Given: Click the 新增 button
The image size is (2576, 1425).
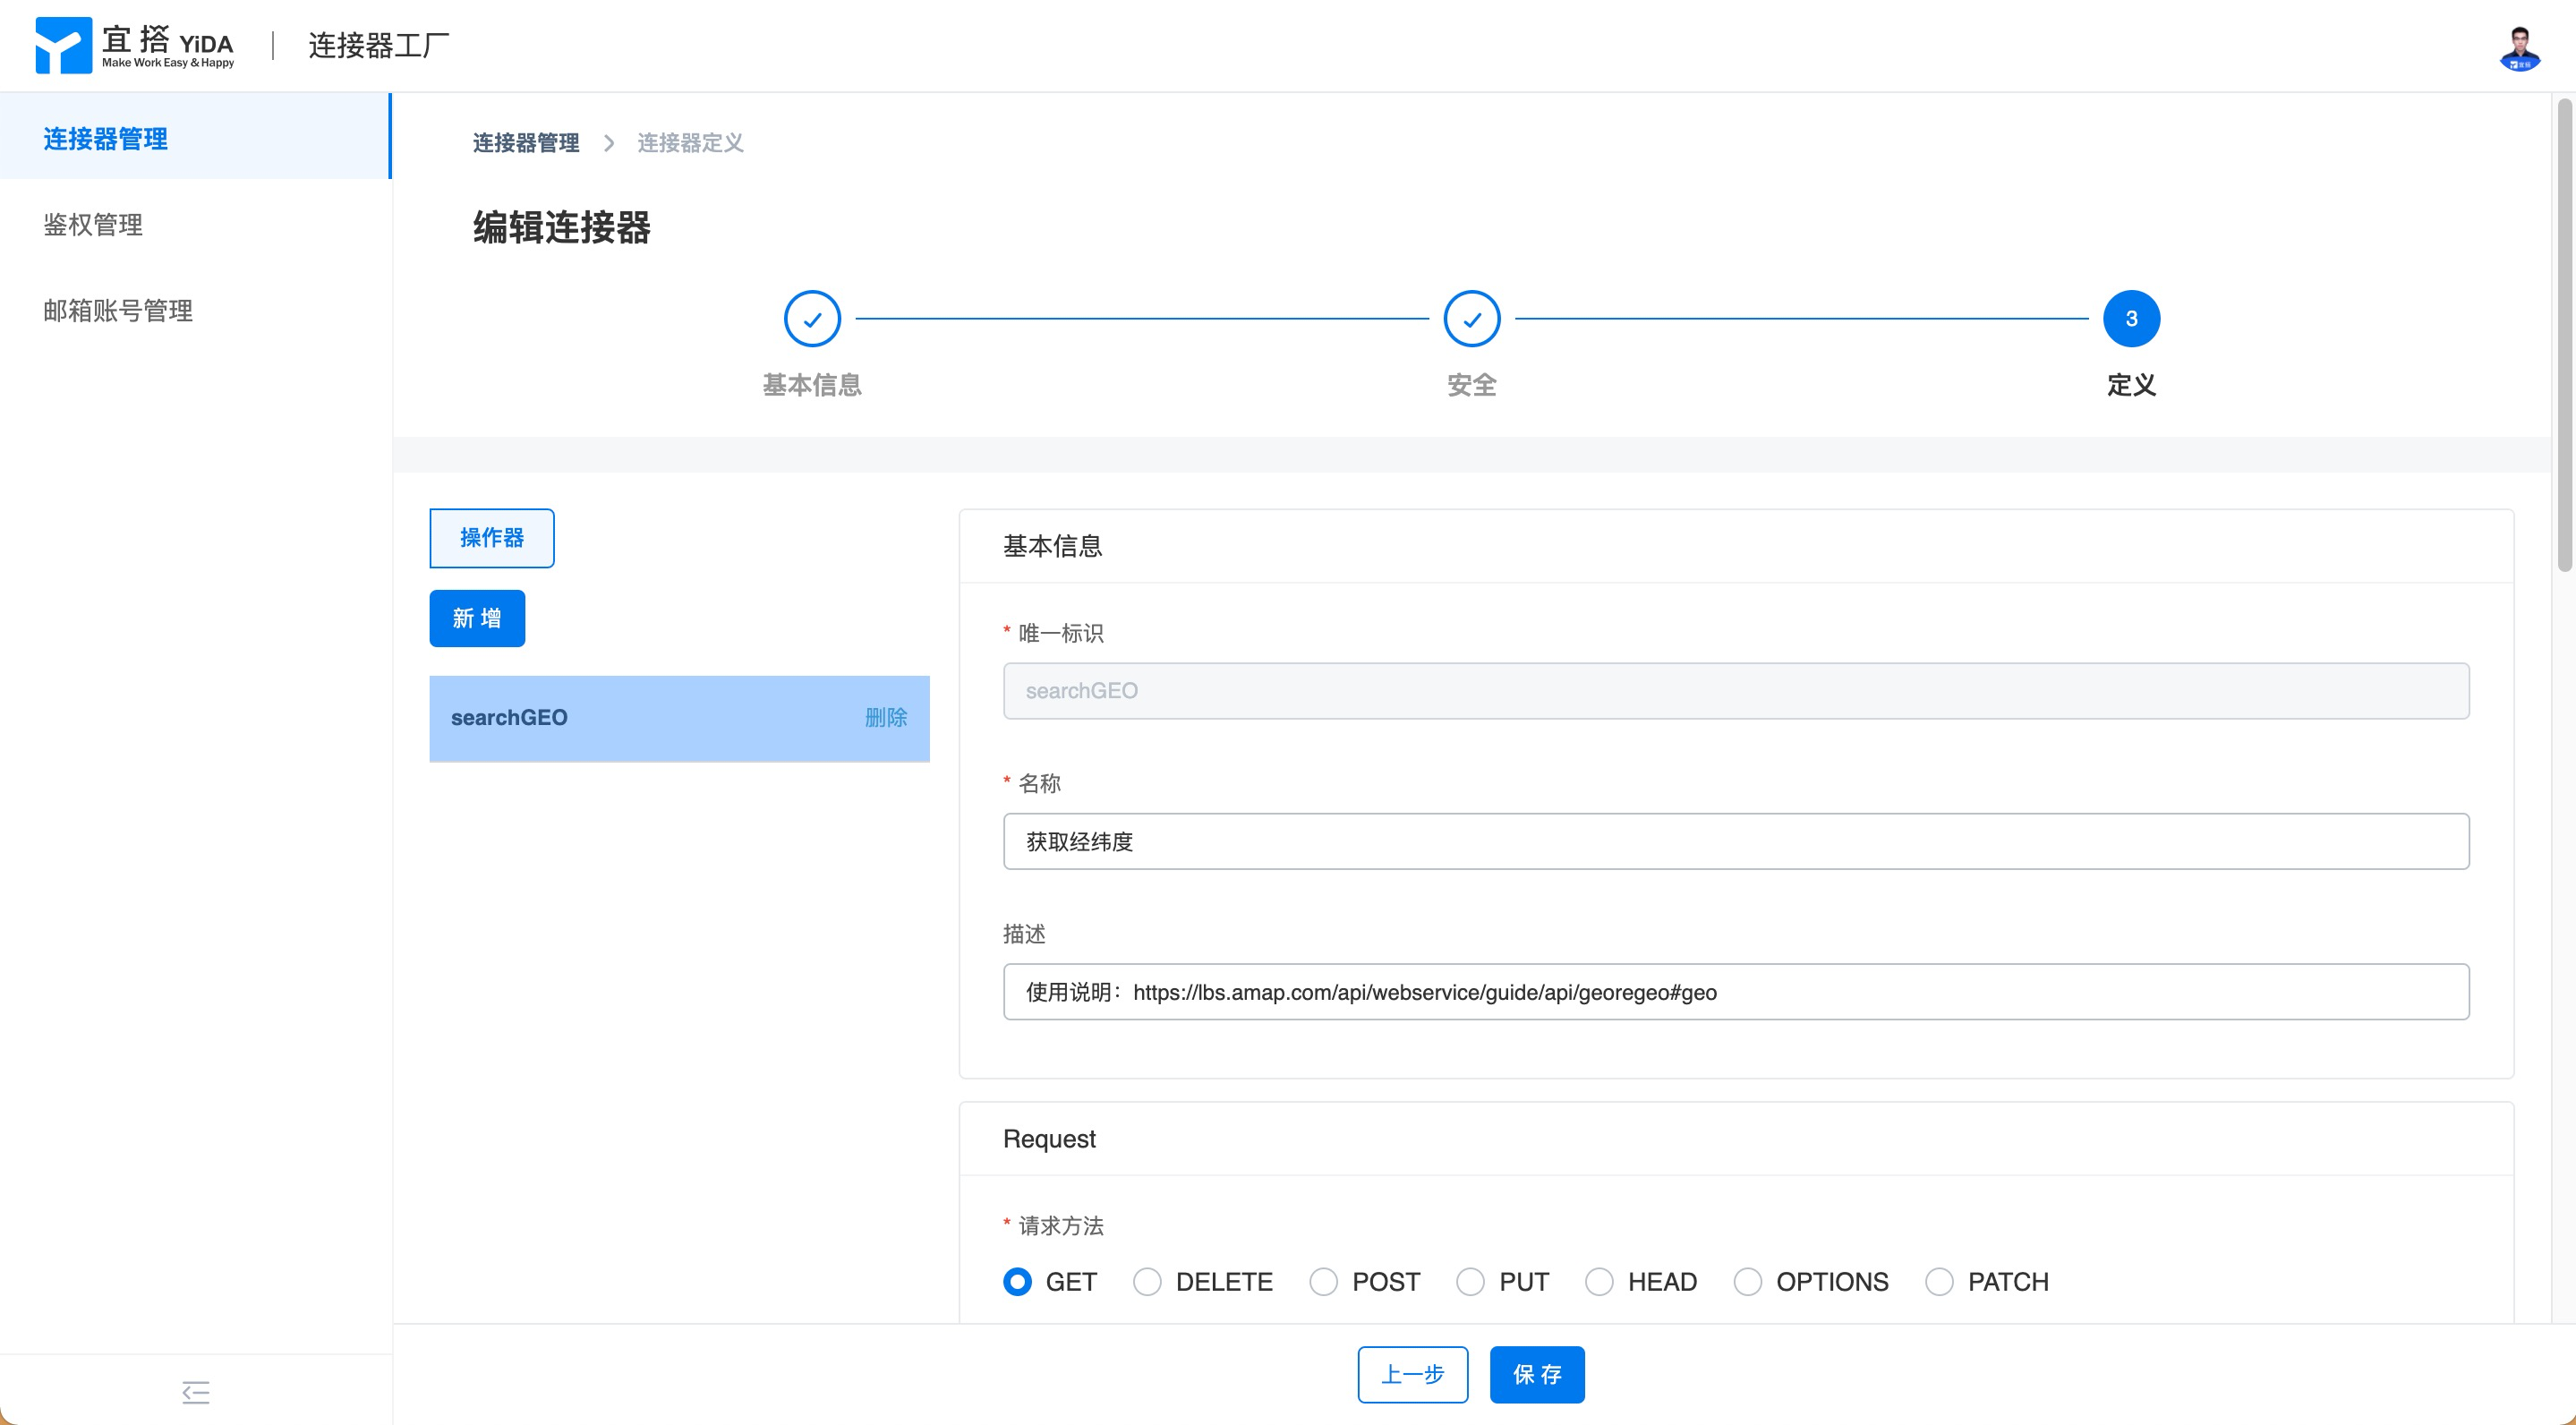Looking at the screenshot, I should (x=477, y=618).
